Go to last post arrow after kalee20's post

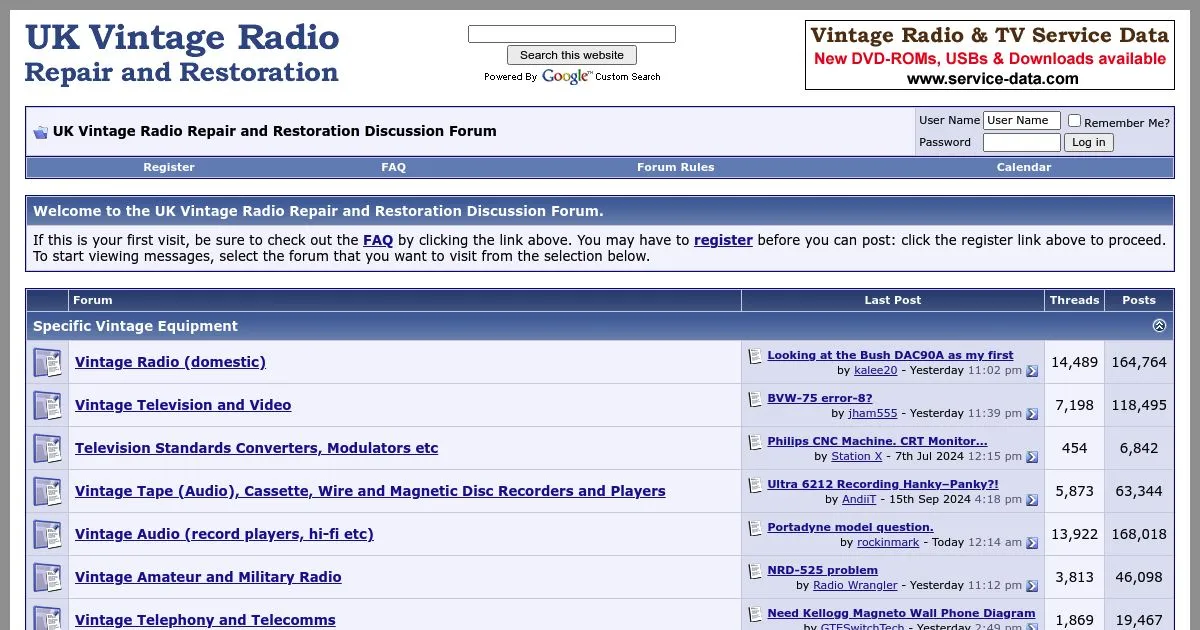1032,371
